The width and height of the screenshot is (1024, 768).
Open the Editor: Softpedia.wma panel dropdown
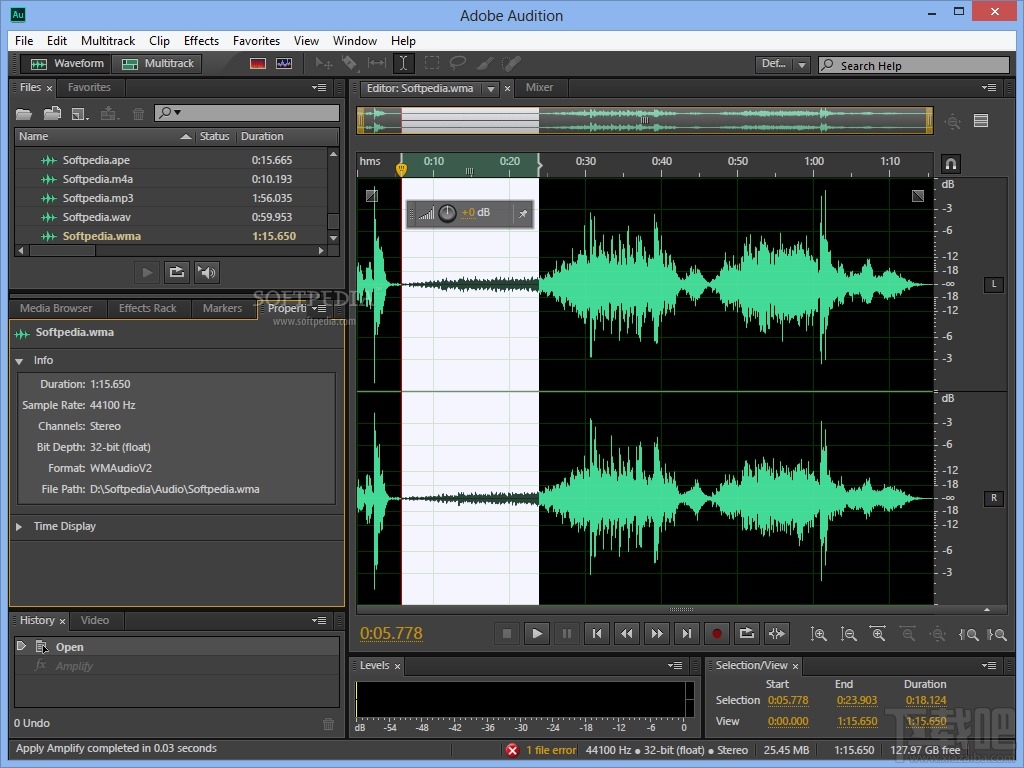tap(490, 88)
